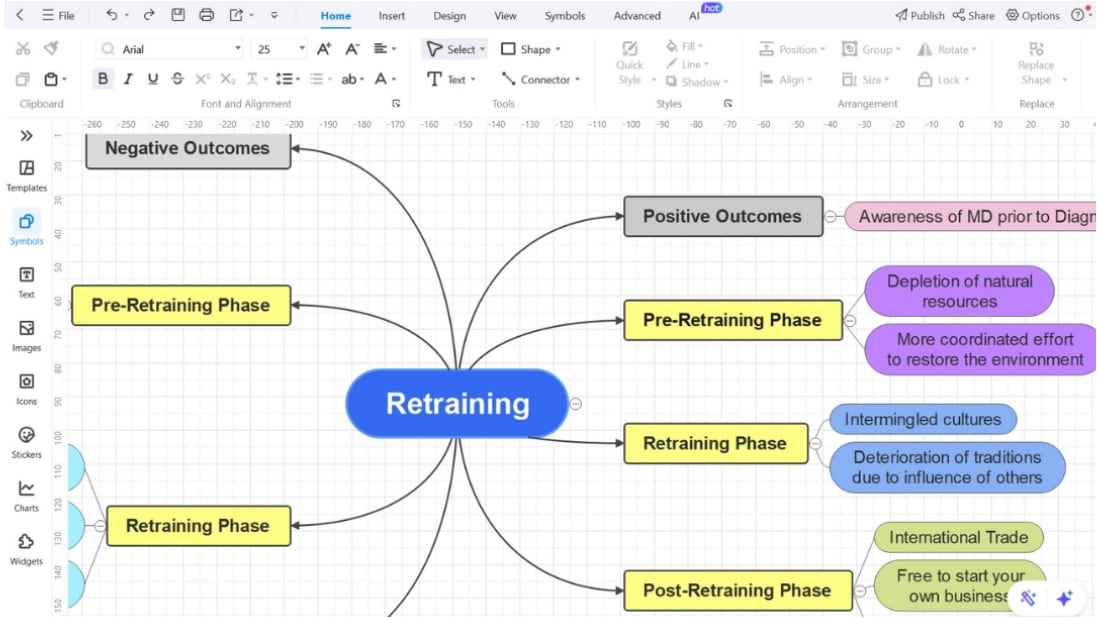Click the Copy icon in Clipboard
This screenshot has width=1097, height=618.
[x=22, y=79]
